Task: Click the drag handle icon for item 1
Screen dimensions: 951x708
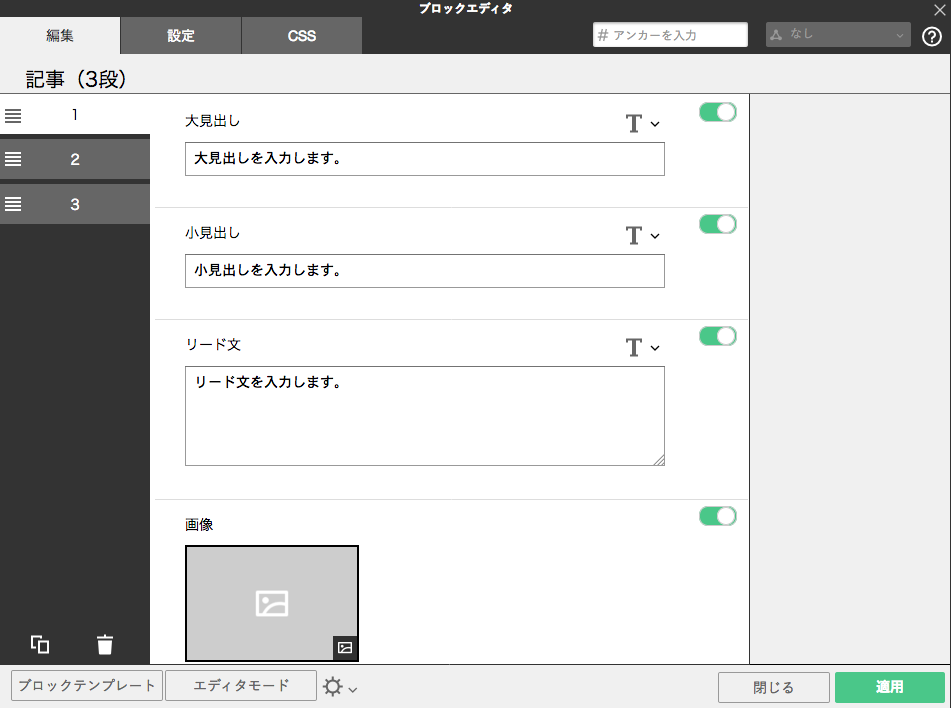Action: (x=13, y=115)
